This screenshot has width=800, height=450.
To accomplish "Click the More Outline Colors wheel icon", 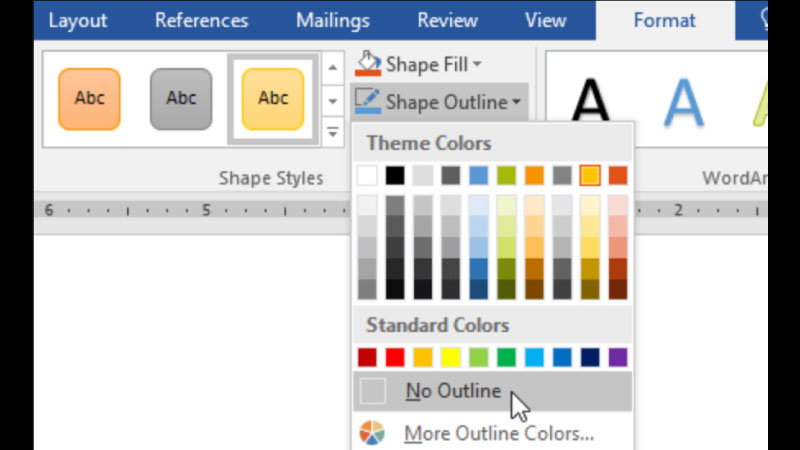I will click(x=372, y=434).
